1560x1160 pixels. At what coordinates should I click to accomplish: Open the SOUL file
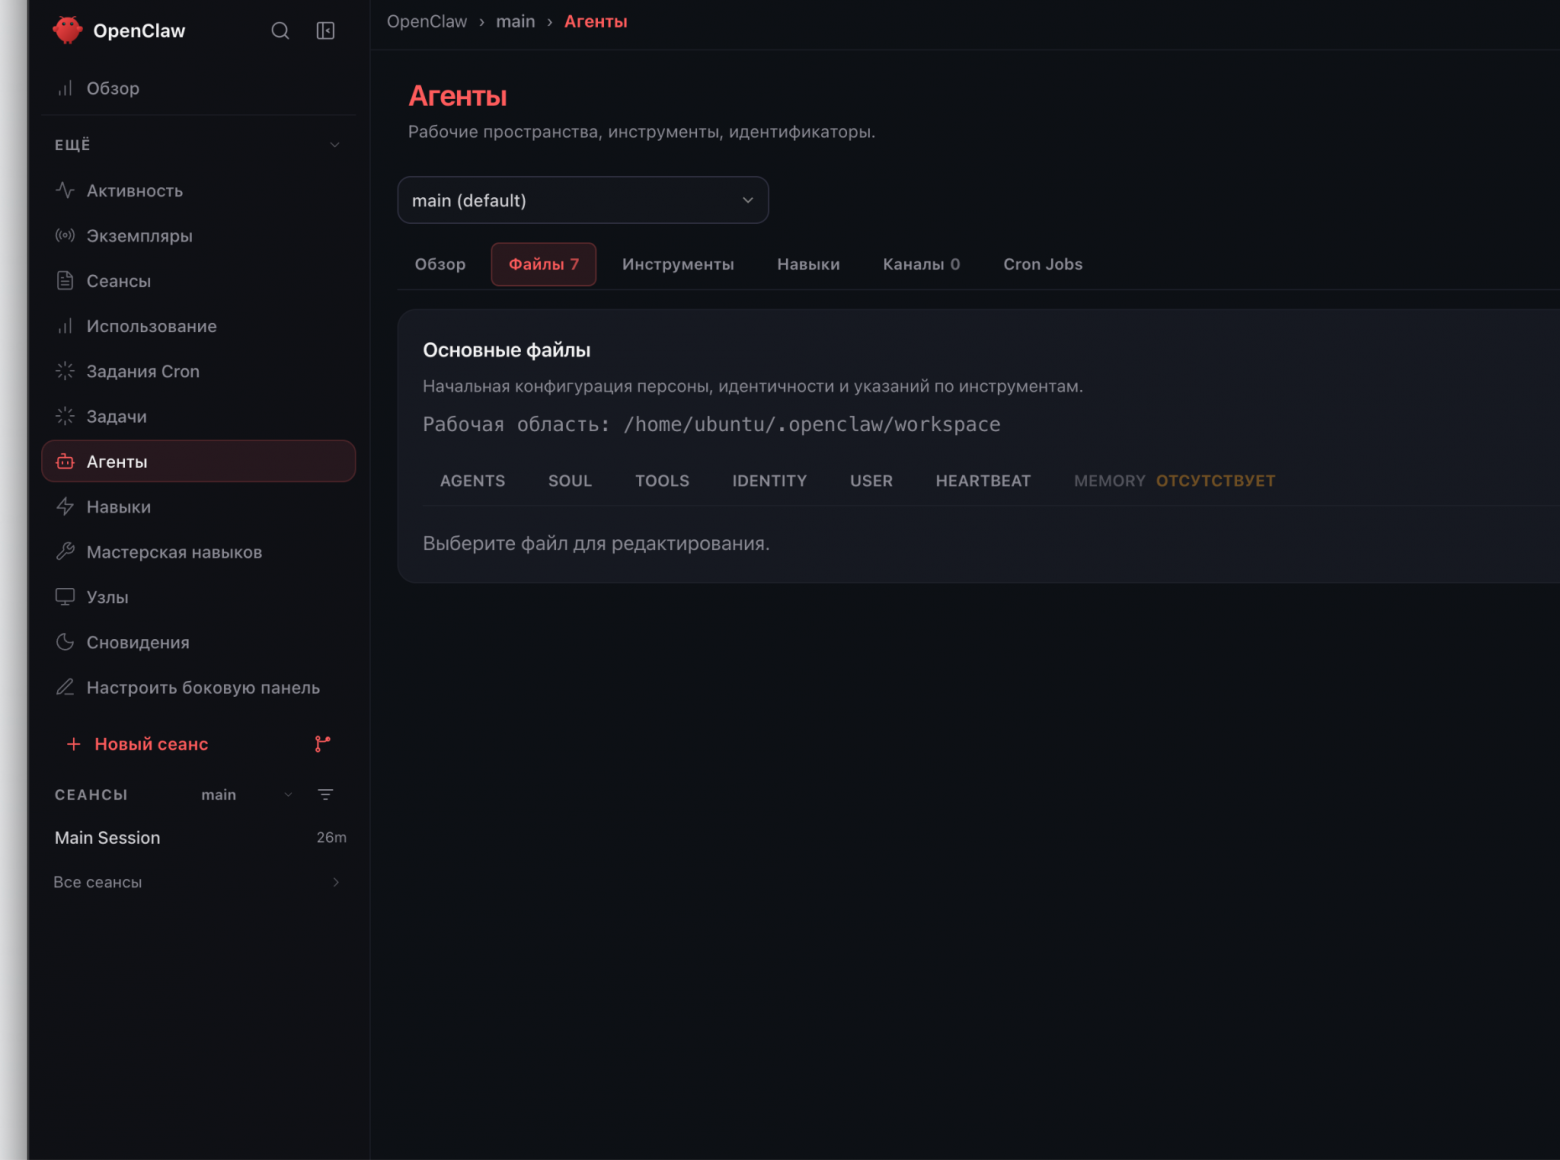(x=570, y=481)
